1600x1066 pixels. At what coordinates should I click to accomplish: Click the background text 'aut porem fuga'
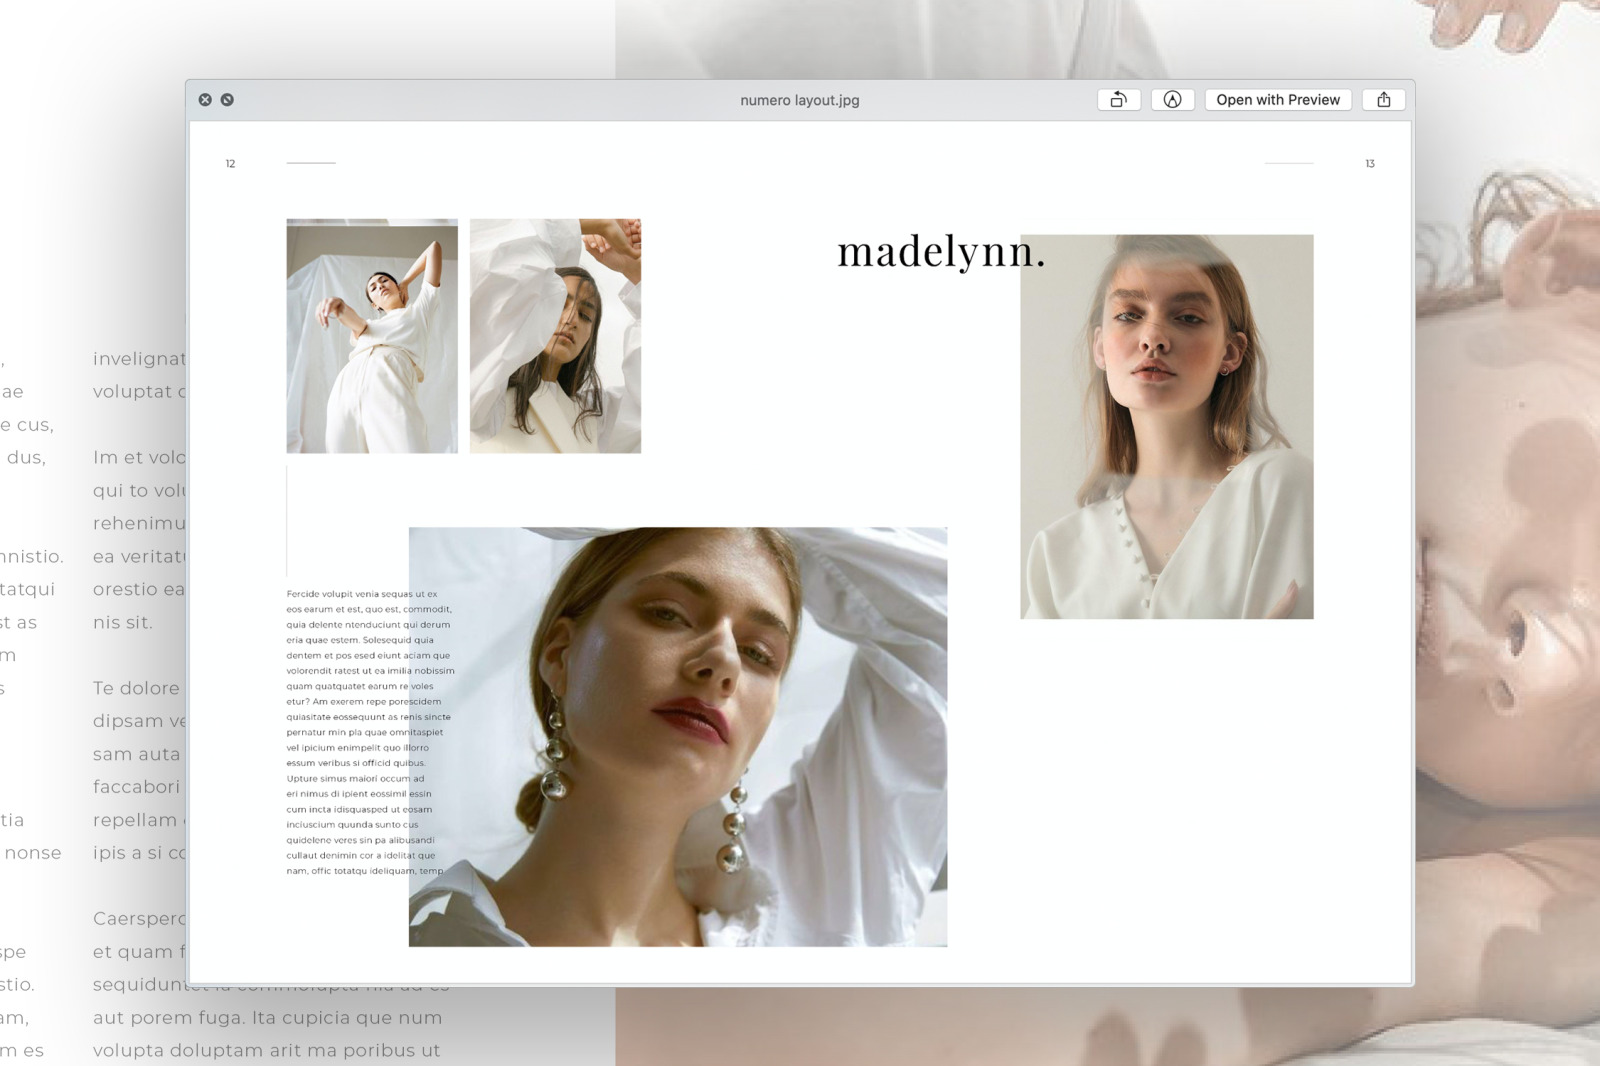170,1017
